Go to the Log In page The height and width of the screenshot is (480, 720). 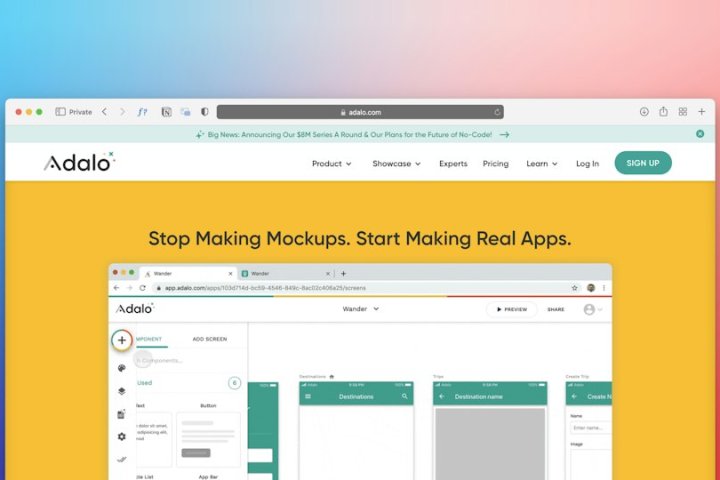587,164
